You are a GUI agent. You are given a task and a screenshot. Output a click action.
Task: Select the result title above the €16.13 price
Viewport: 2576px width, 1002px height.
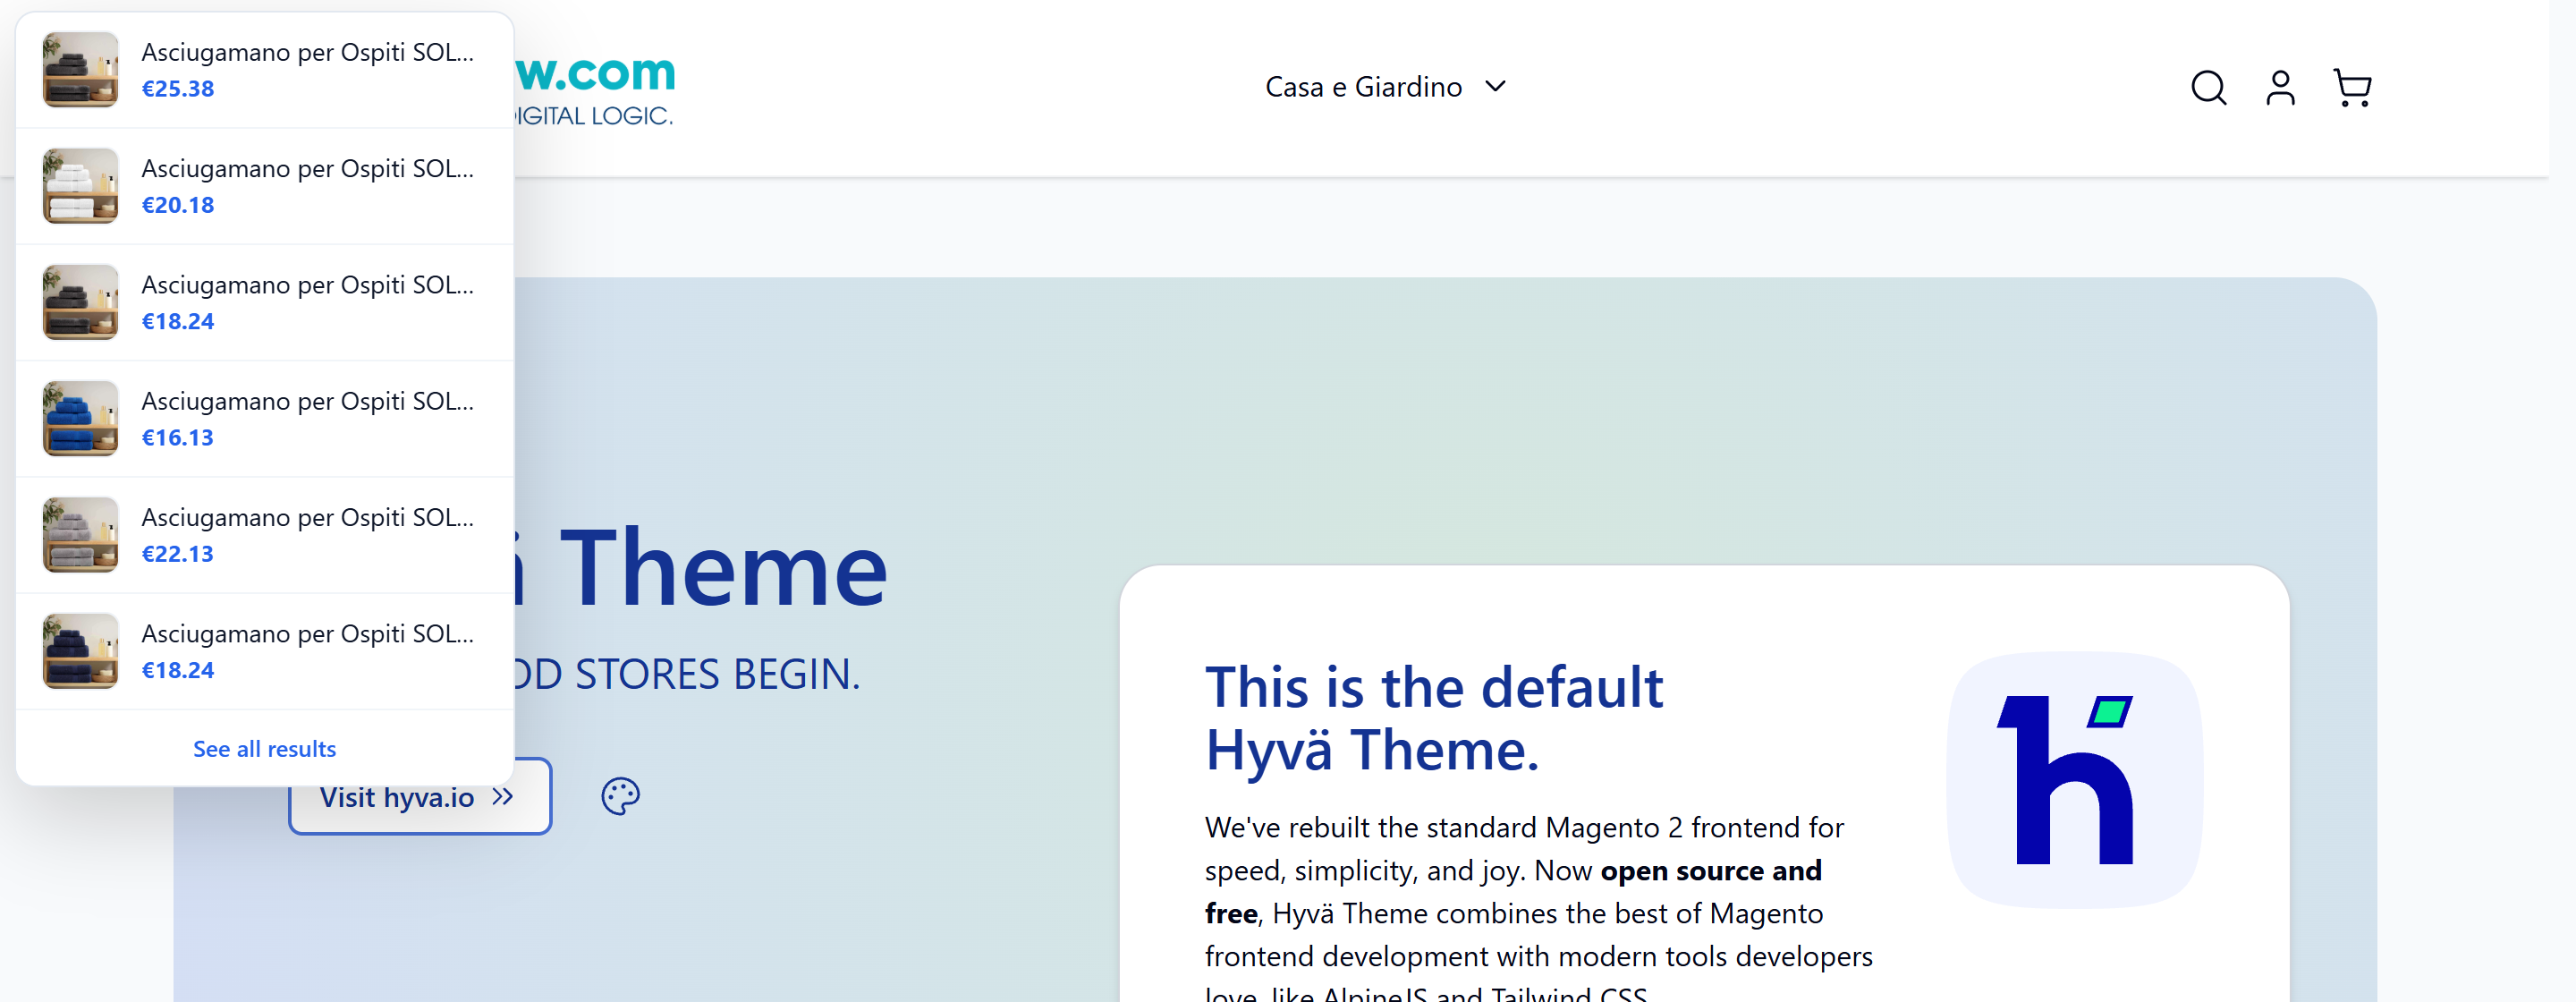pos(307,401)
